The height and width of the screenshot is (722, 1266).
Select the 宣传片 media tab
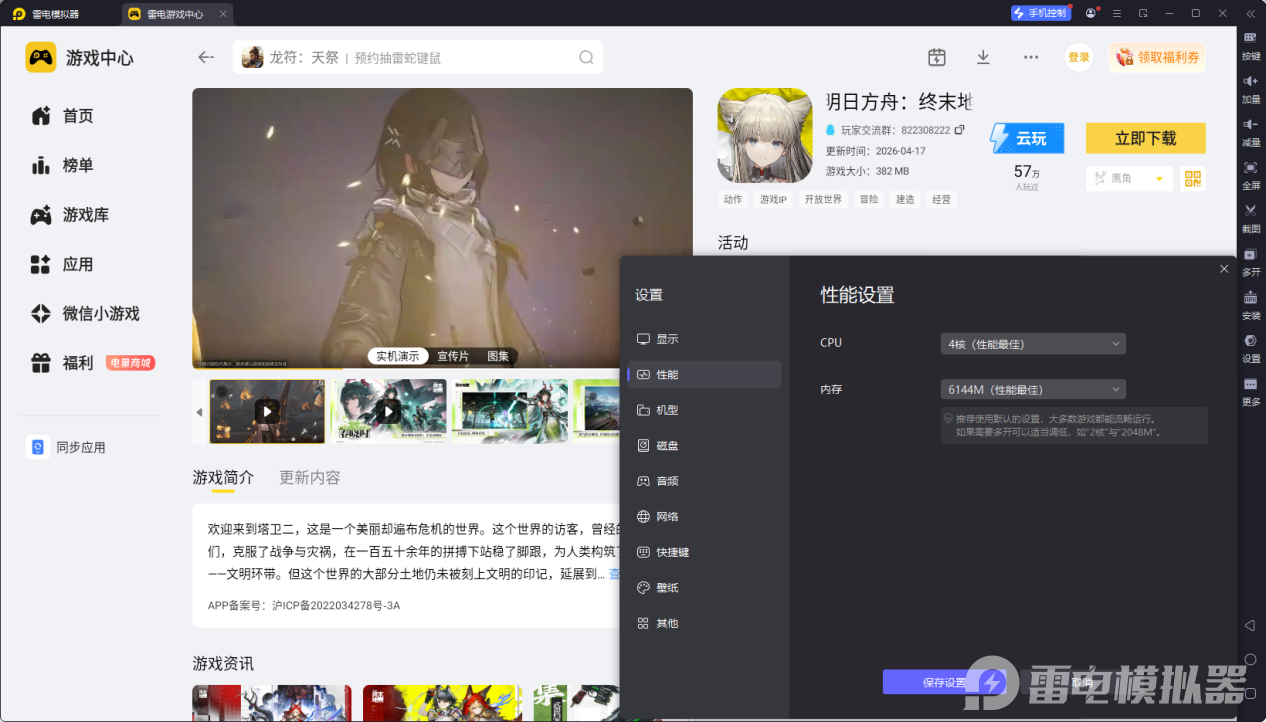coord(453,356)
